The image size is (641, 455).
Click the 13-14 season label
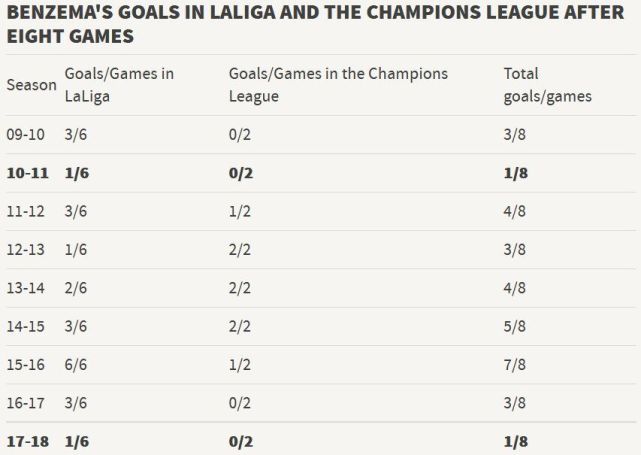coord(26,288)
